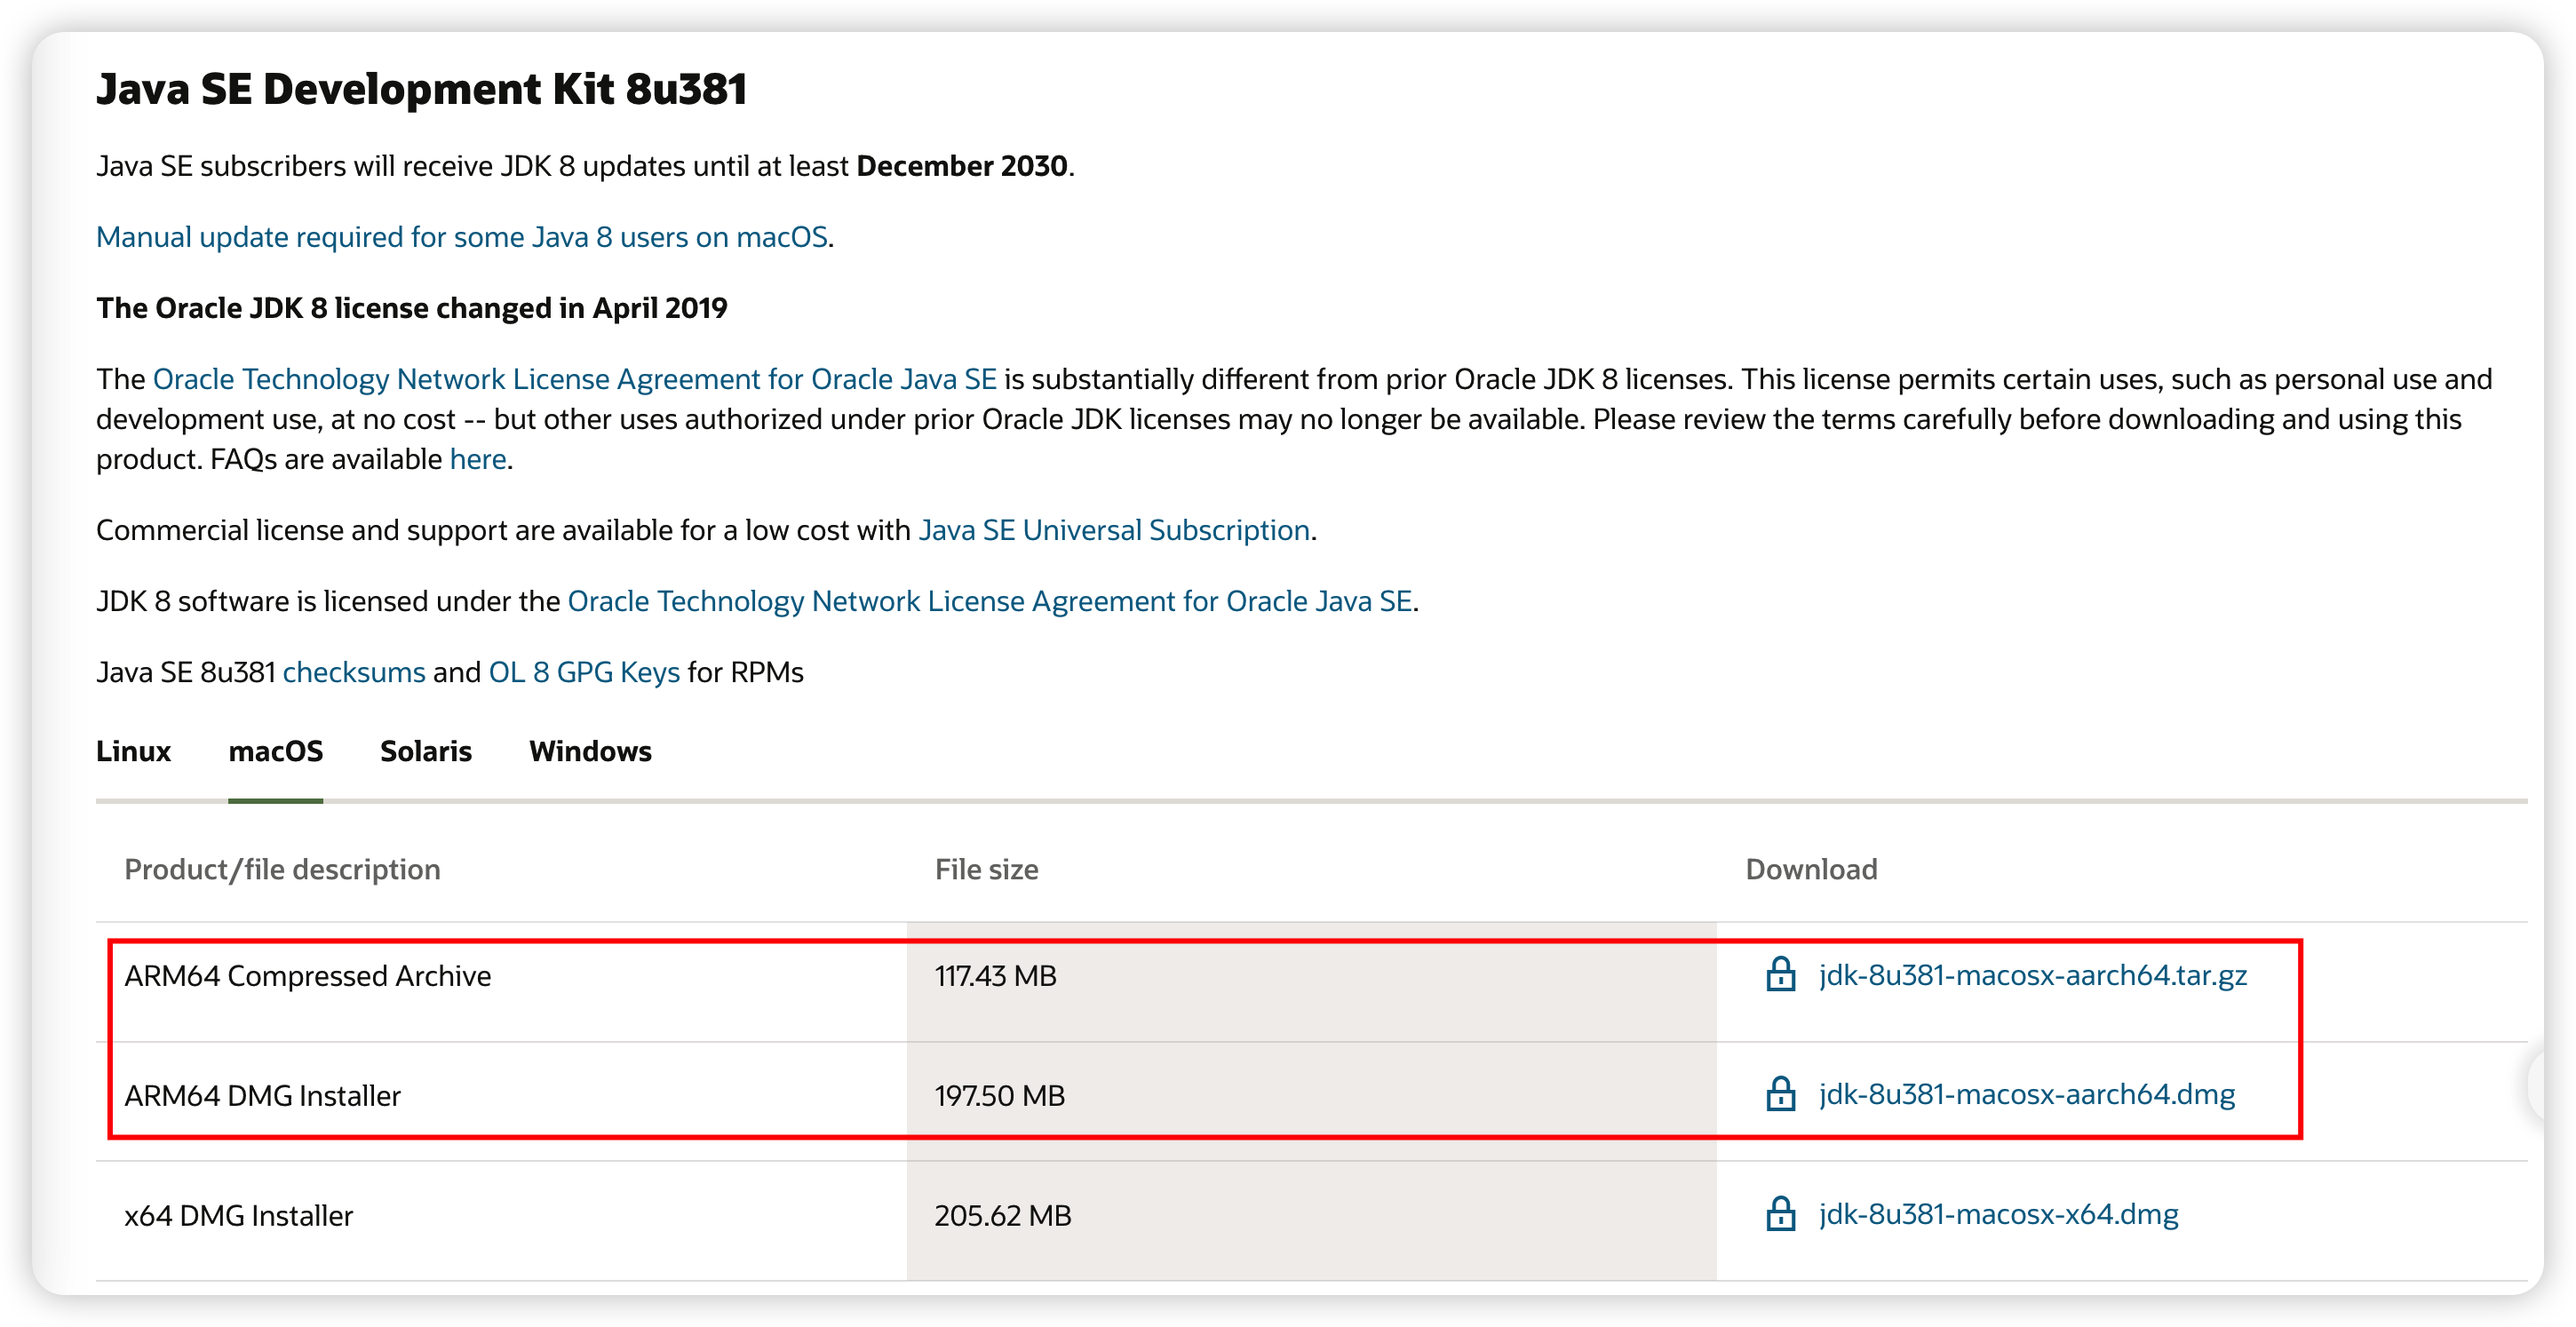Viewport: 2576px width, 1327px height.
Task: Switch to the Windows tab
Action: tap(590, 751)
